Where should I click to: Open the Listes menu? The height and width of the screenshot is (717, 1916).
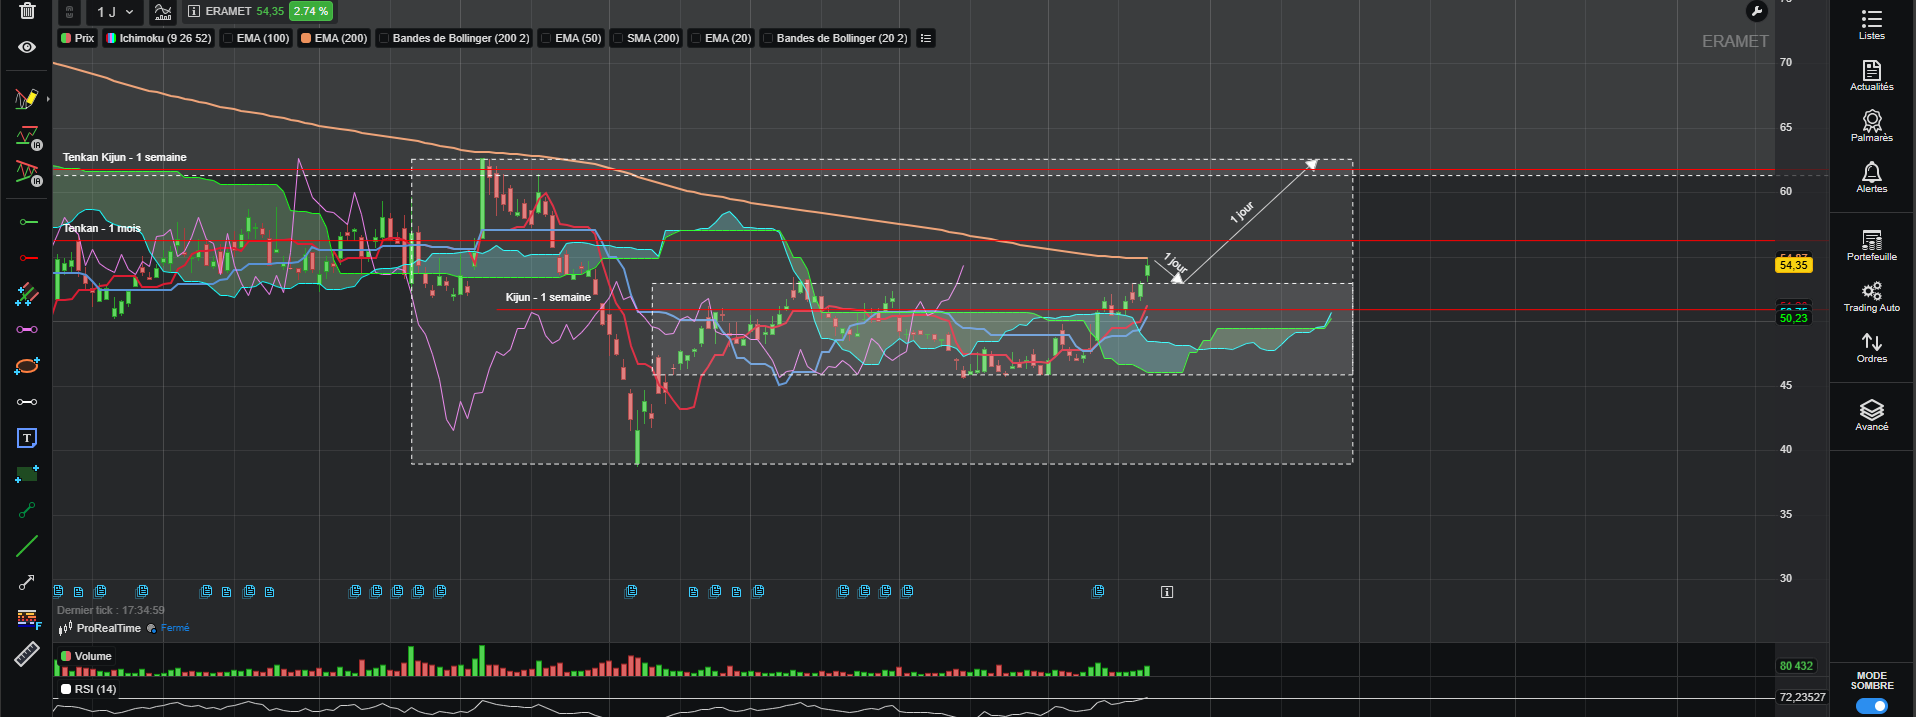click(1872, 24)
